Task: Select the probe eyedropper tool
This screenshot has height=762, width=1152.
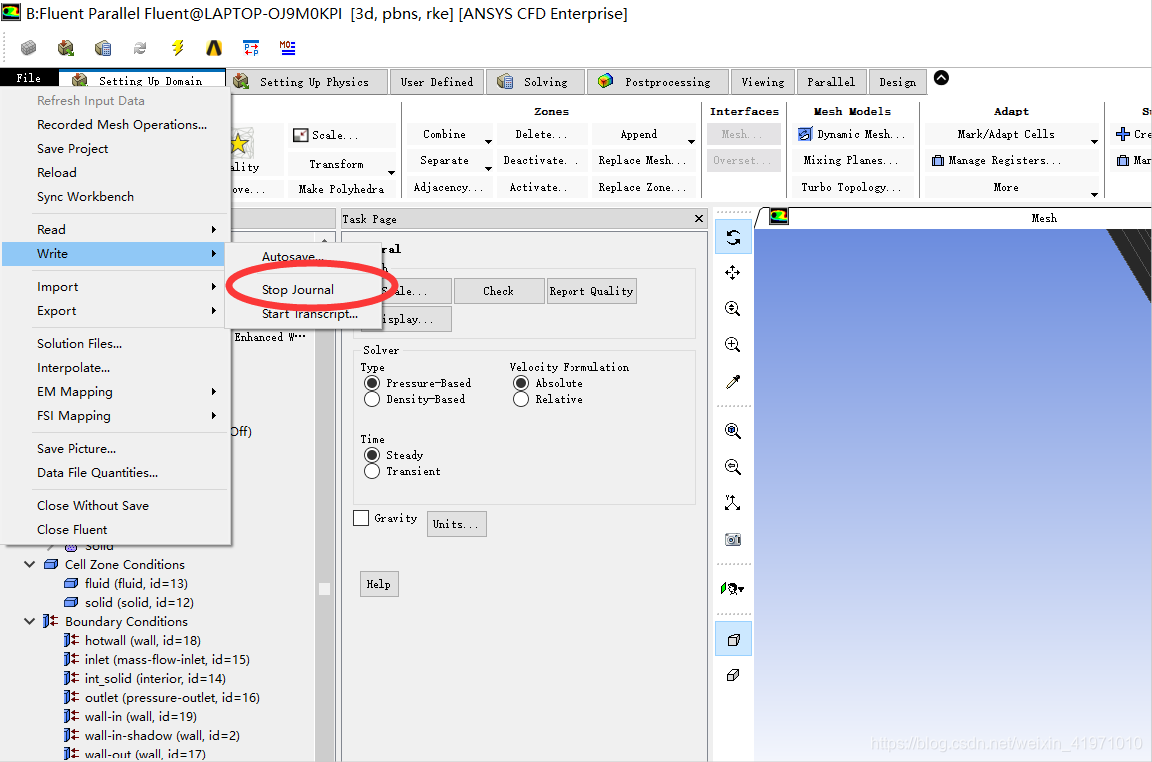Action: point(733,381)
